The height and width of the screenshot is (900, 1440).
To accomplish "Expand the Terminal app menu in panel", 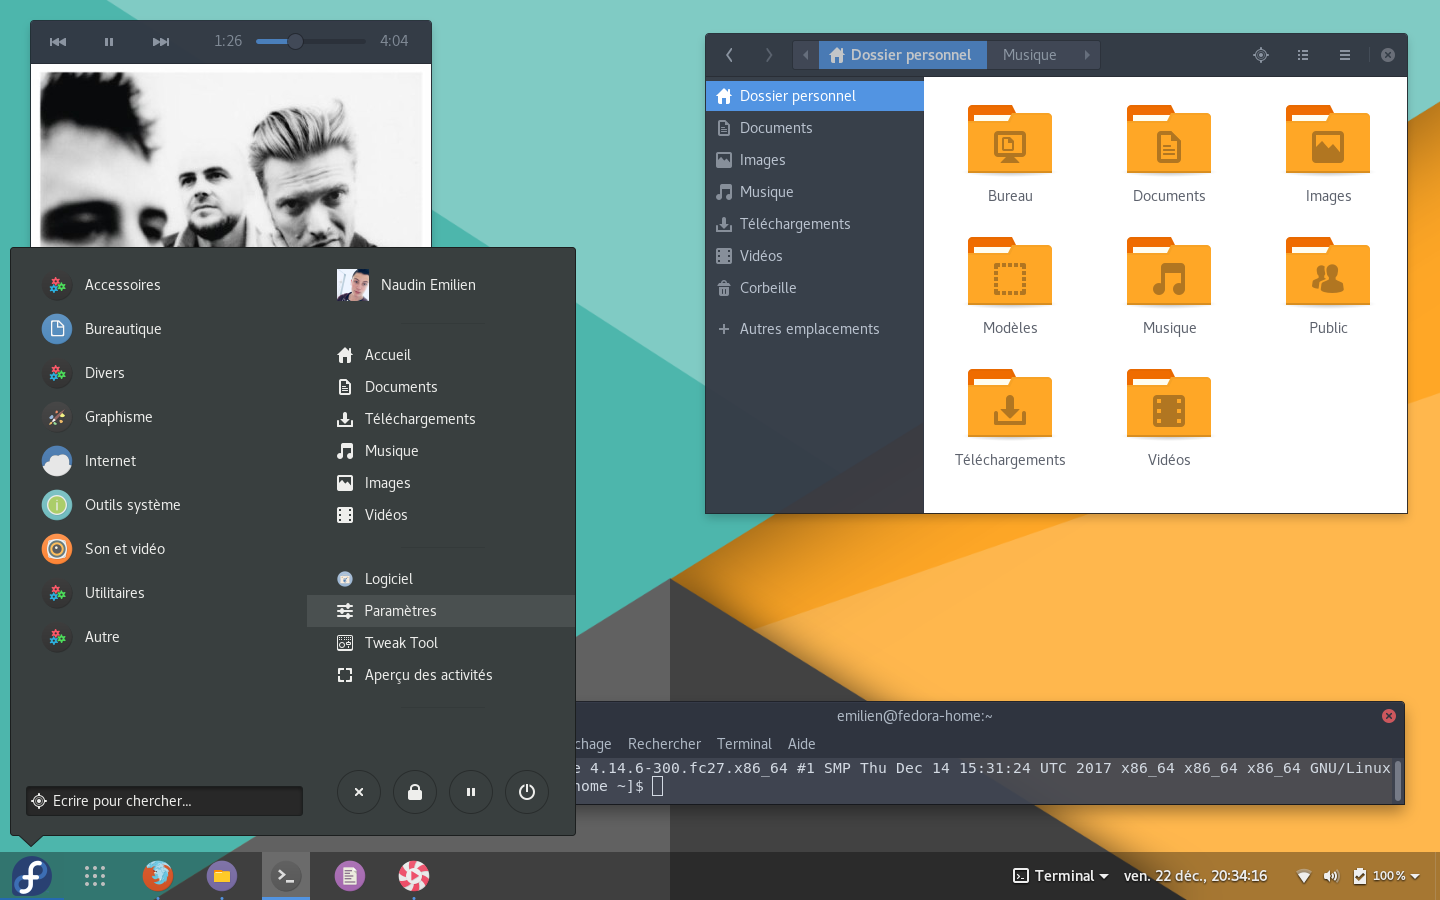I will click(1061, 876).
